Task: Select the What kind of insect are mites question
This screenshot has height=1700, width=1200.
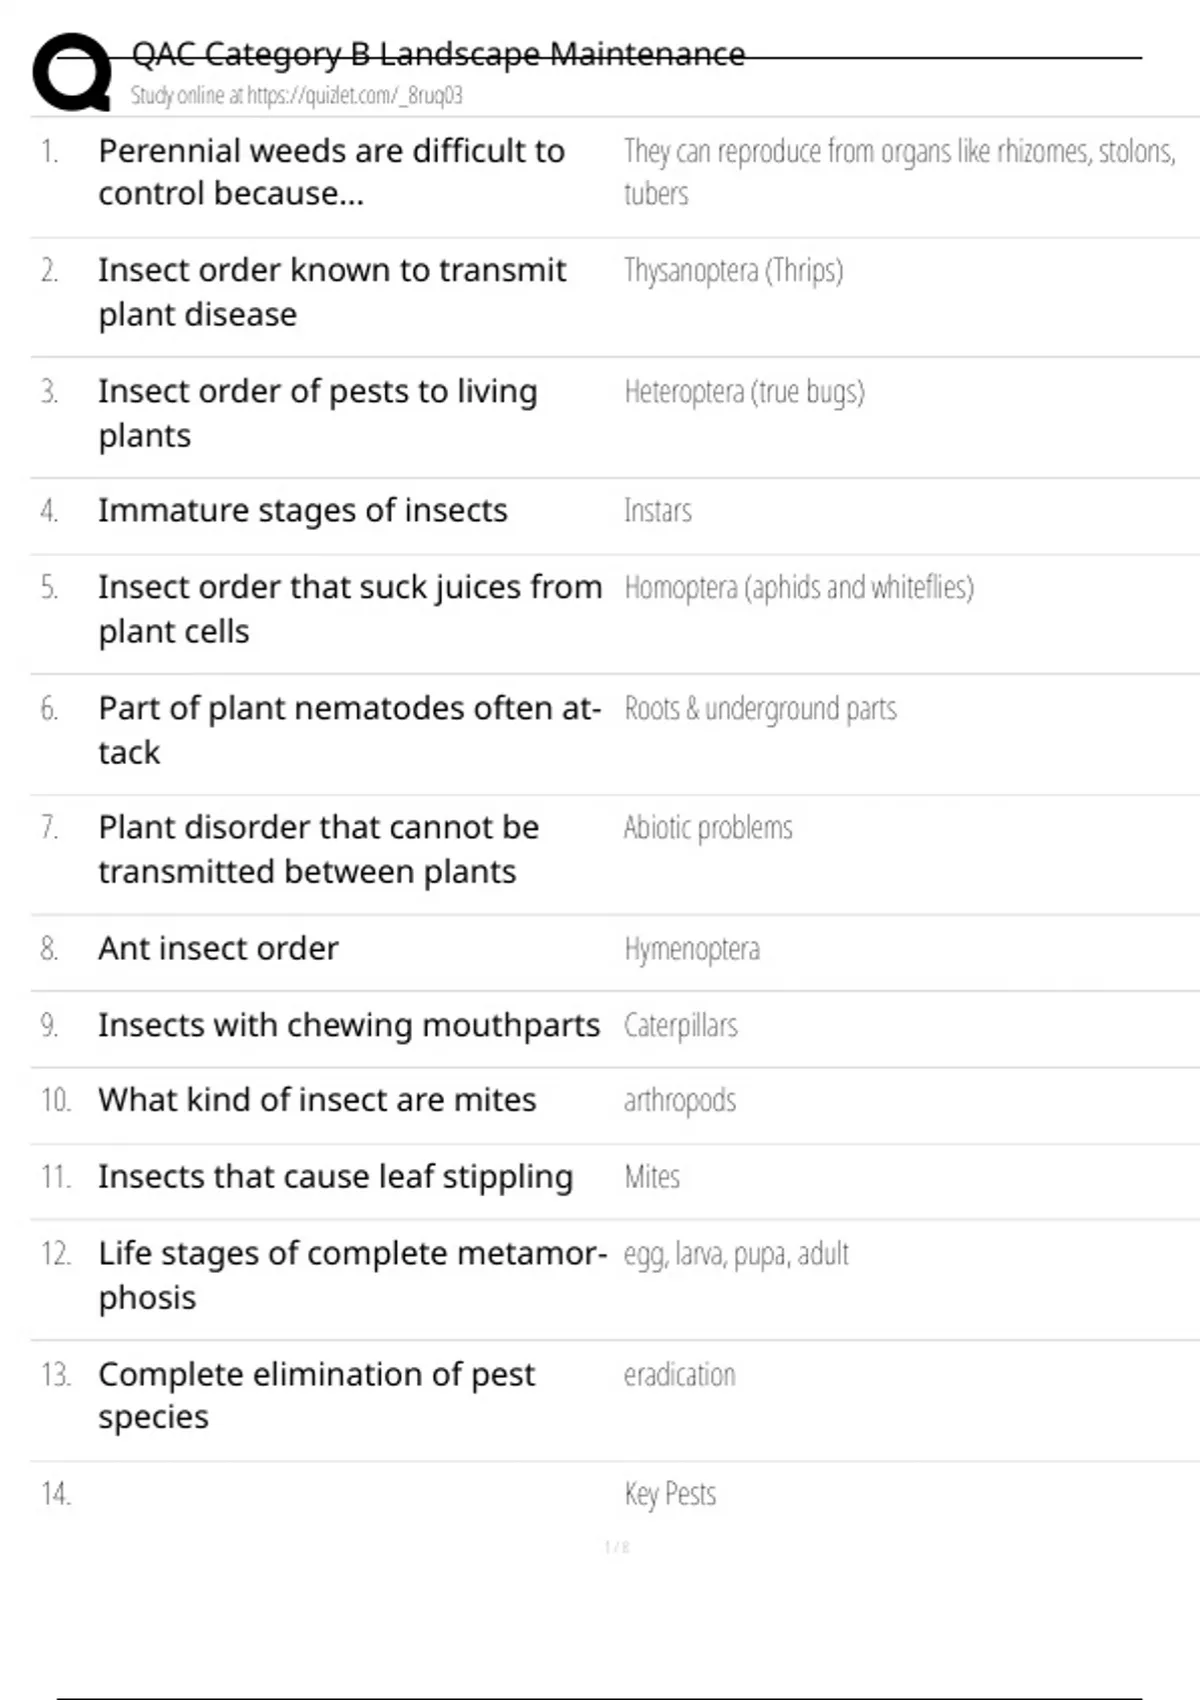Action: (x=317, y=1100)
